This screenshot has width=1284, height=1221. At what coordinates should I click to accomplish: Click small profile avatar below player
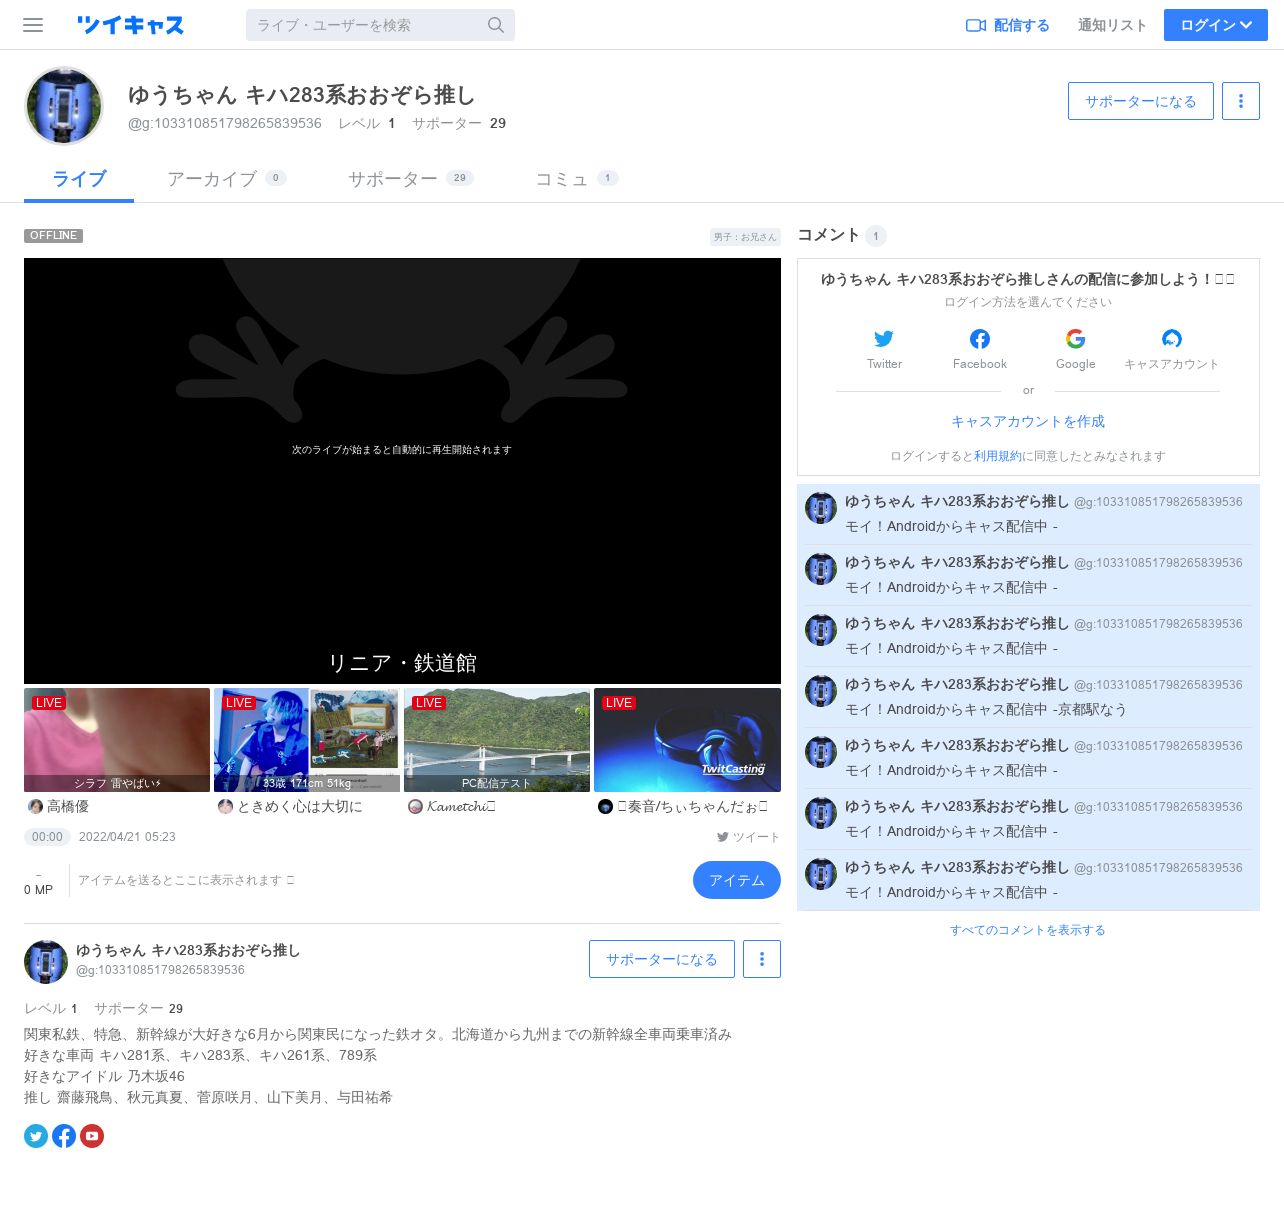coord(46,962)
